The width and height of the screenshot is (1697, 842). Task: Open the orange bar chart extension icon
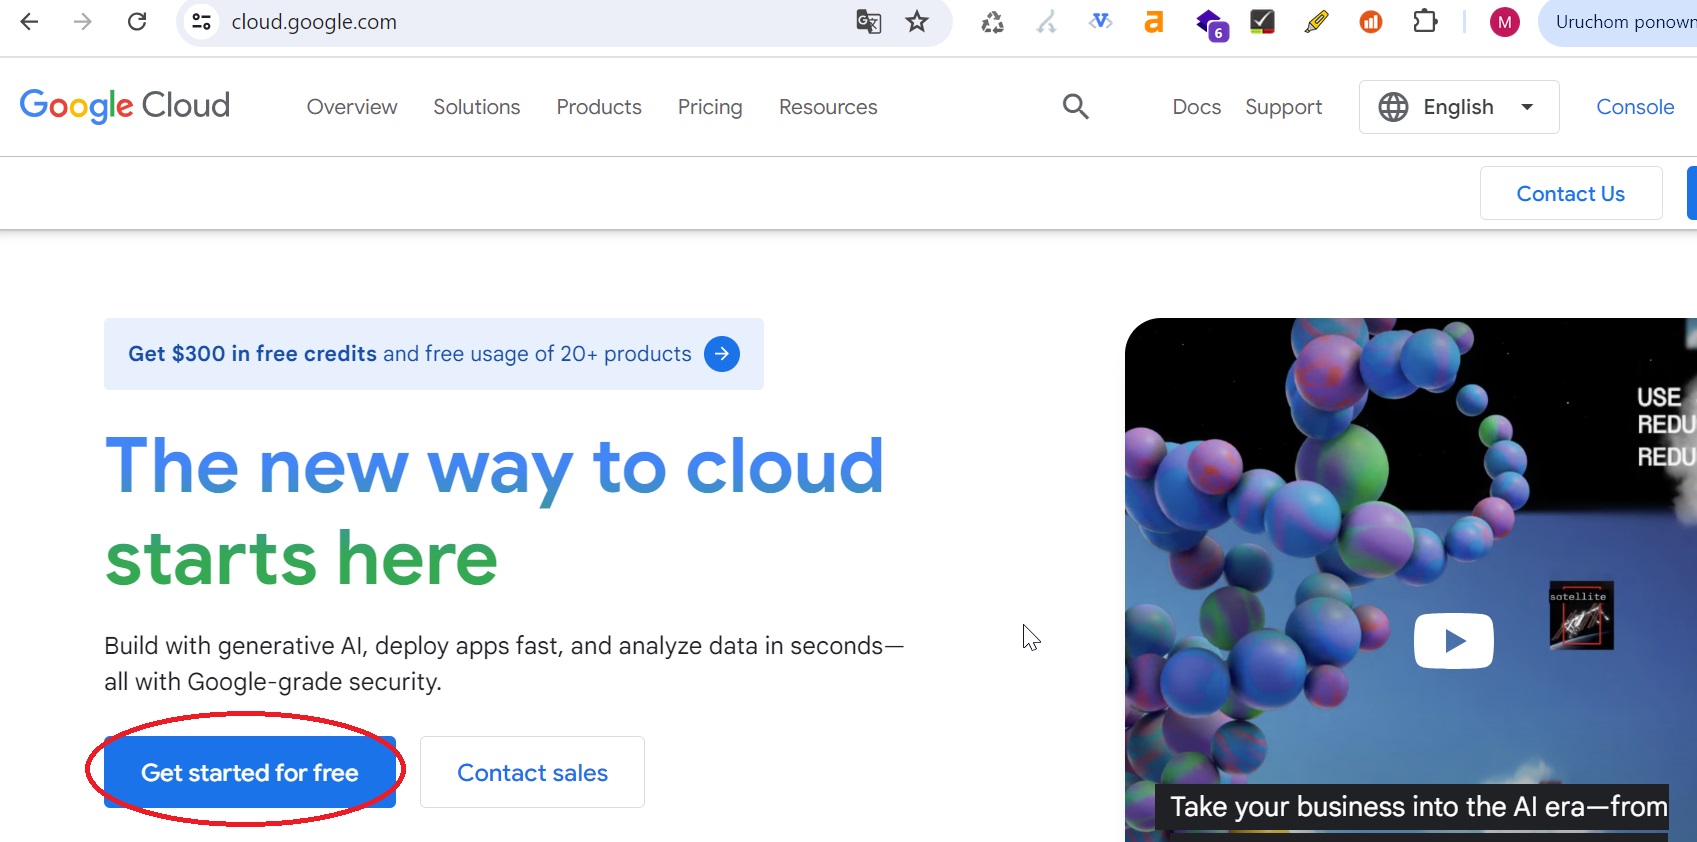click(x=1370, y=22)
